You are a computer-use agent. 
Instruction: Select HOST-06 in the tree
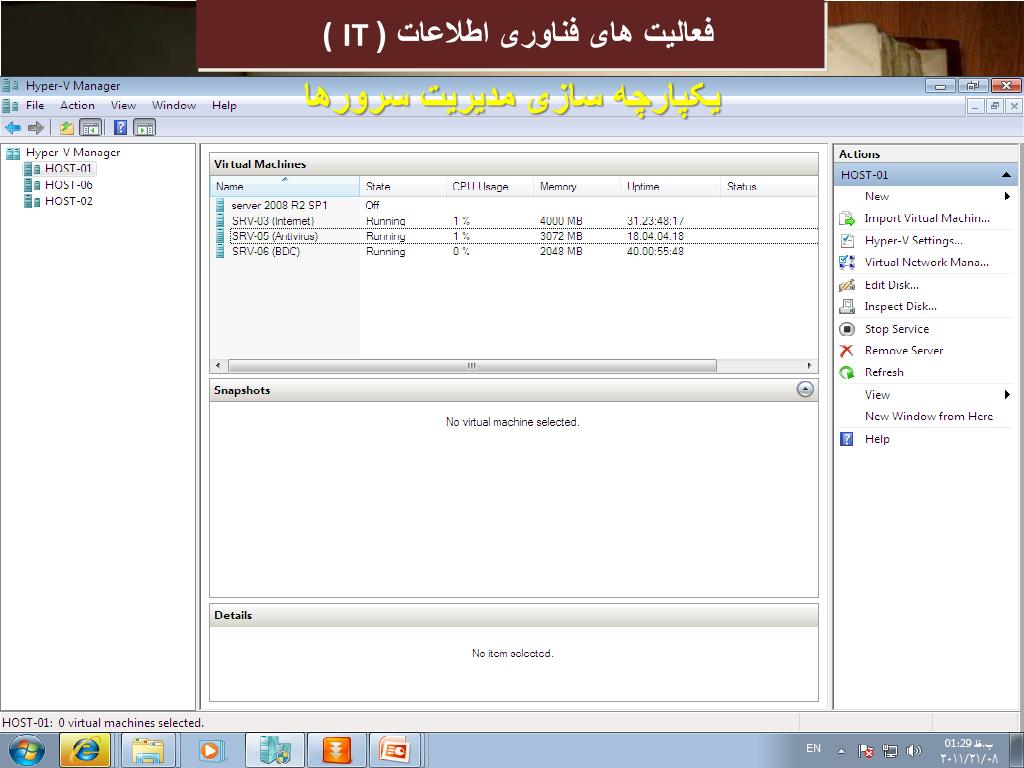pos(69,185)
